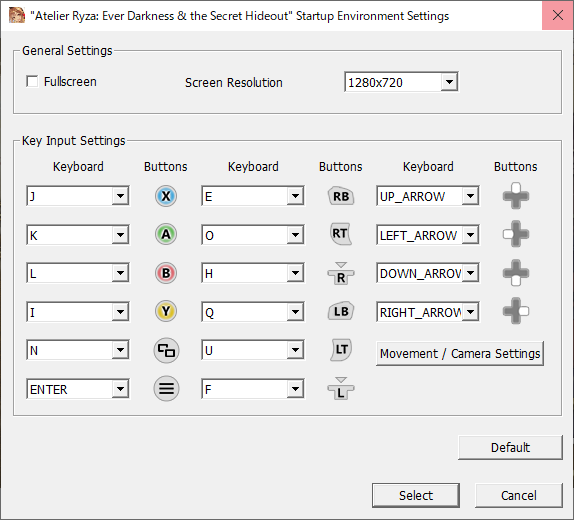Viewport: 574px width, 520px height.
Task: Click the D-pad right icon
Action: click(x=516, y=311)
